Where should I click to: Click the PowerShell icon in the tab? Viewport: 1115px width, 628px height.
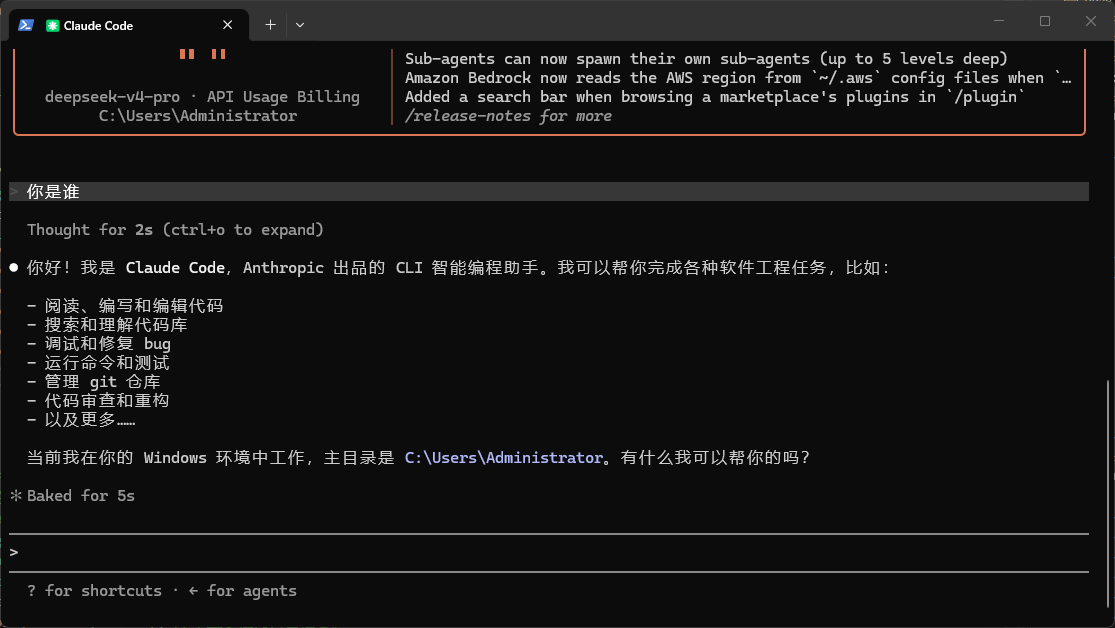pos(26,25)
